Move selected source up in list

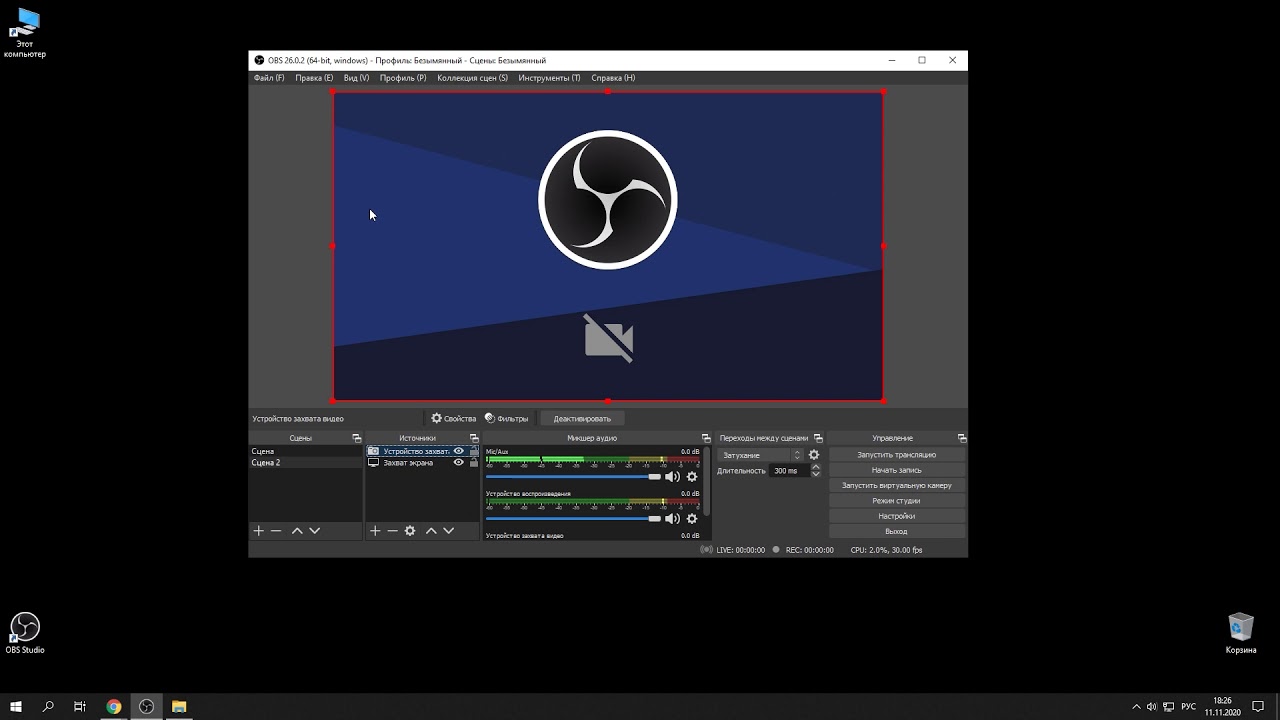pos(431,531)
